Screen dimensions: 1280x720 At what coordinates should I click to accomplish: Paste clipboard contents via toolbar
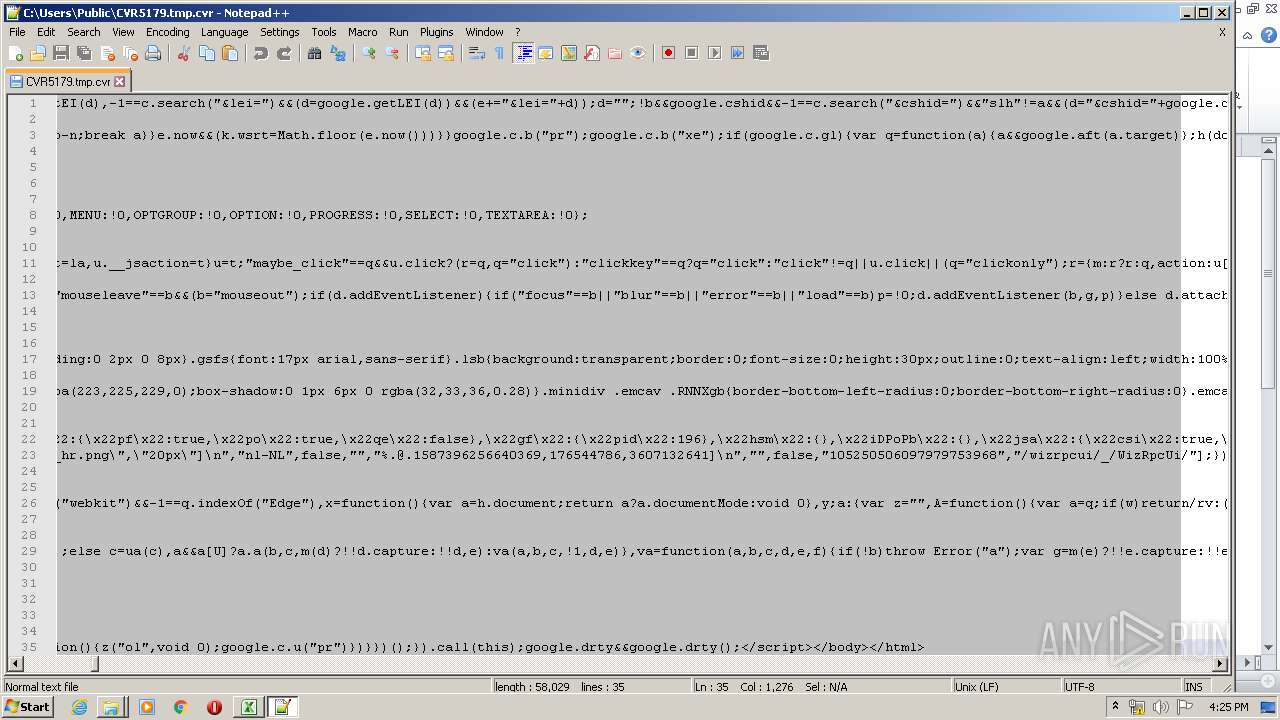pyautogui.click(x=230, y=53)
